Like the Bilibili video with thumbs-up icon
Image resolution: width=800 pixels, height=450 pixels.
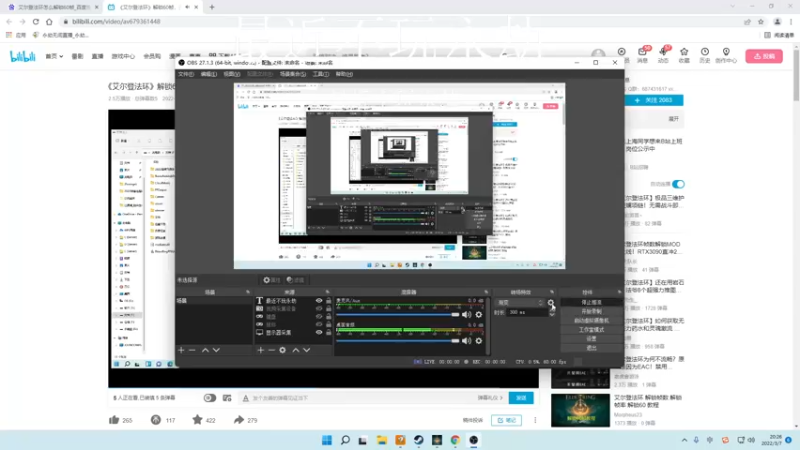(114, 420)
